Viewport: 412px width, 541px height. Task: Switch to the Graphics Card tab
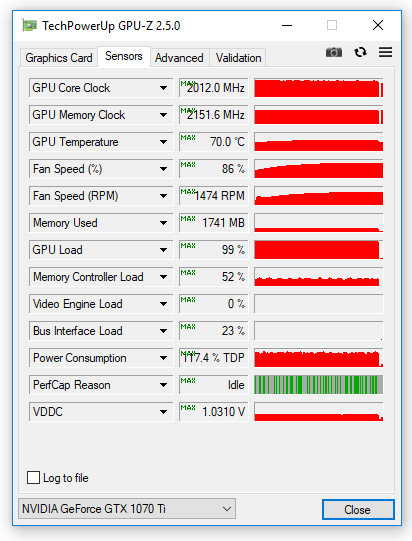[59, 58]
